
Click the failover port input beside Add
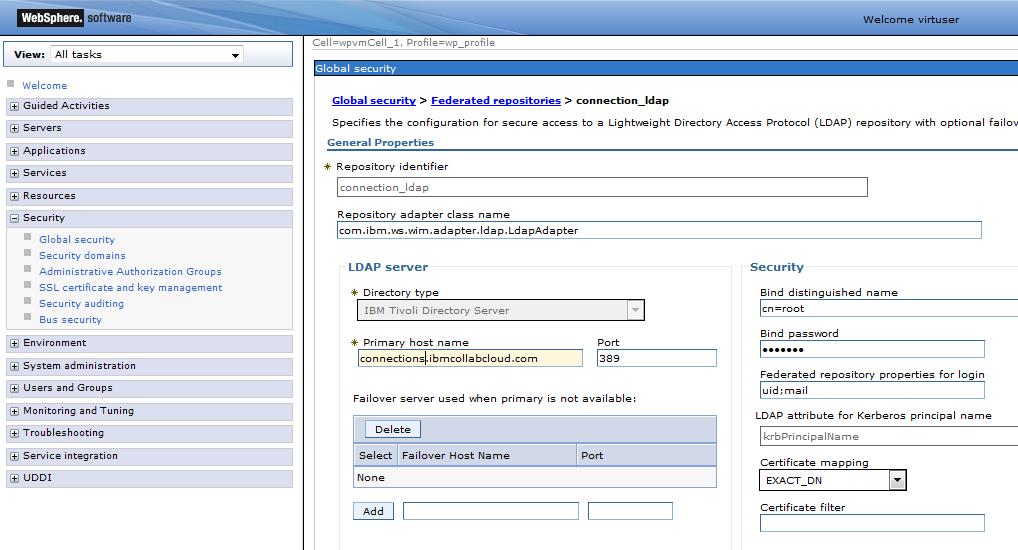click(630, 511)
